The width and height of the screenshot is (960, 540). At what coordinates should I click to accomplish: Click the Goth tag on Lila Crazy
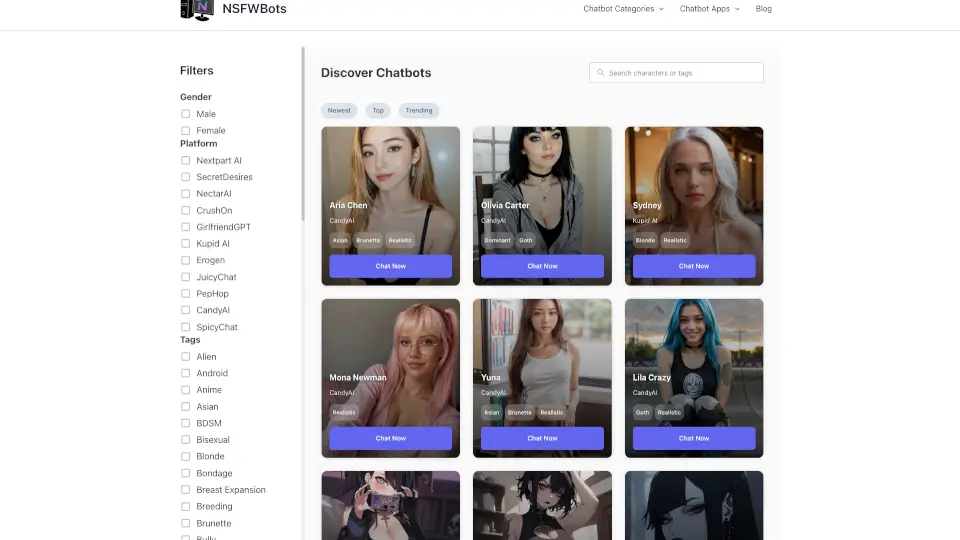tap(642, 413)
